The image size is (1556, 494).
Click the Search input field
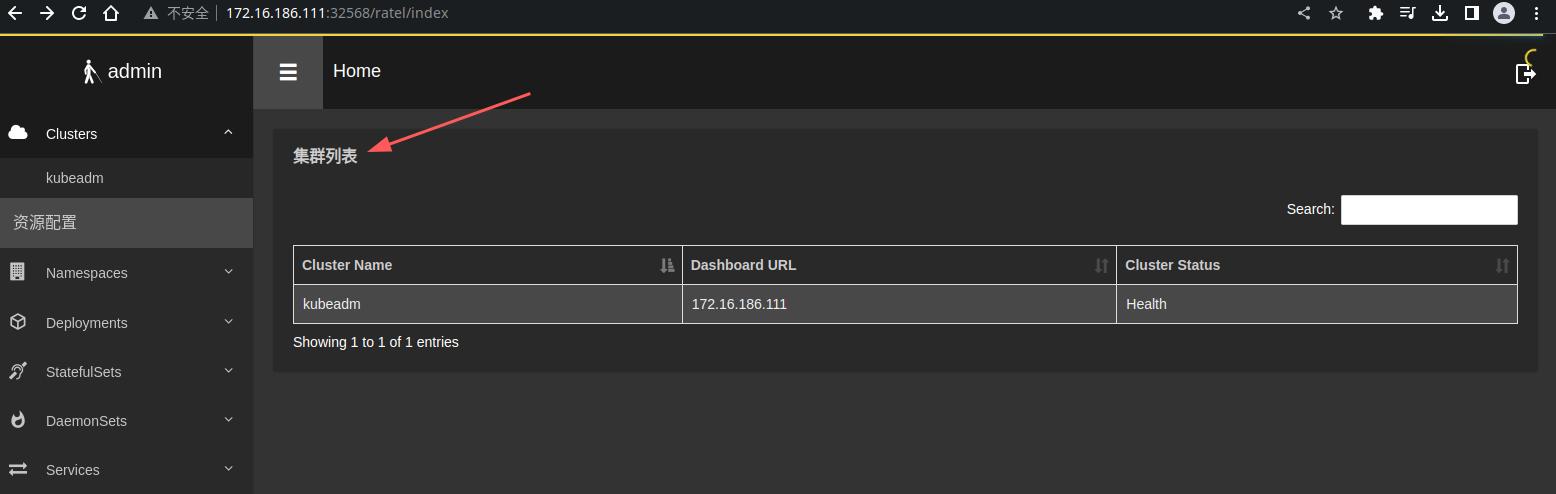pos(1428,210)
